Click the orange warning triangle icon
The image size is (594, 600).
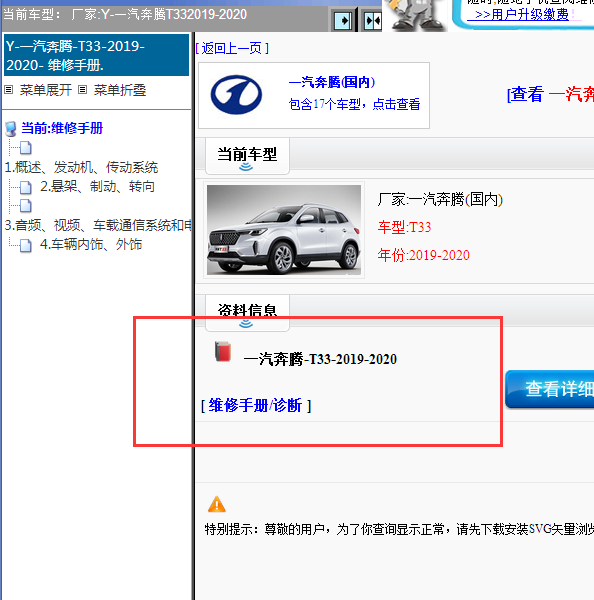(x=217, y=504)
